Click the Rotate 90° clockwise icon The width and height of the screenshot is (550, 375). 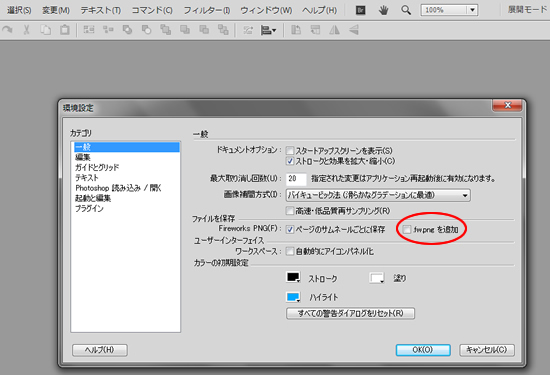click(x=315, y=30)
